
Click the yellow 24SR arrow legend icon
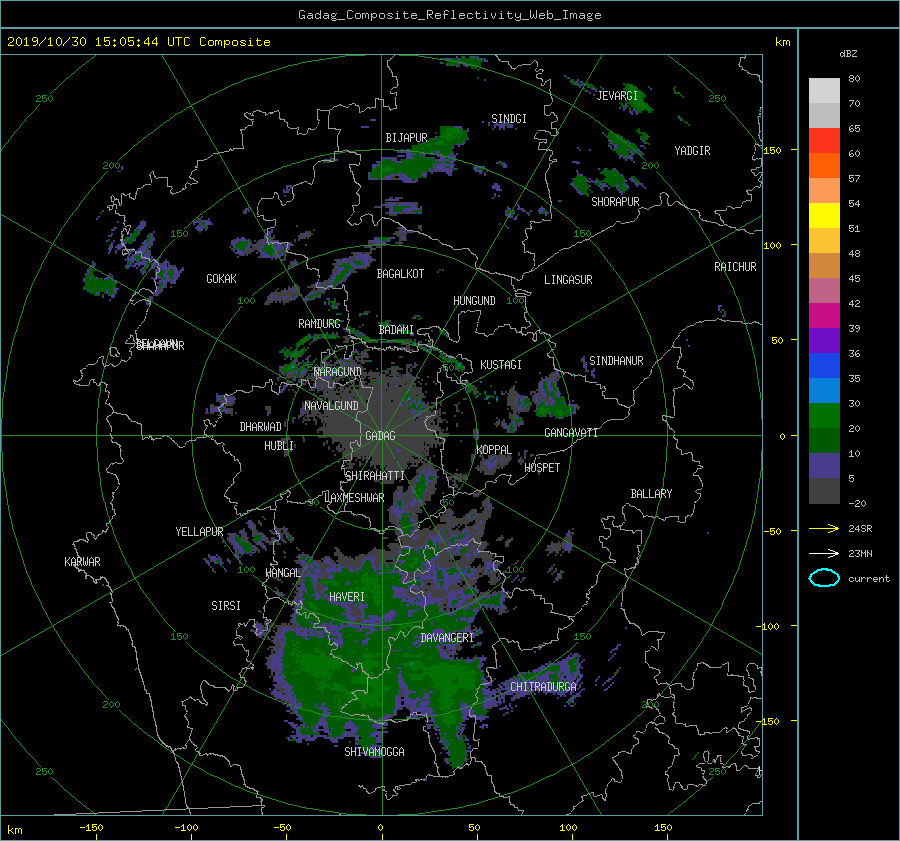[824, 528]
